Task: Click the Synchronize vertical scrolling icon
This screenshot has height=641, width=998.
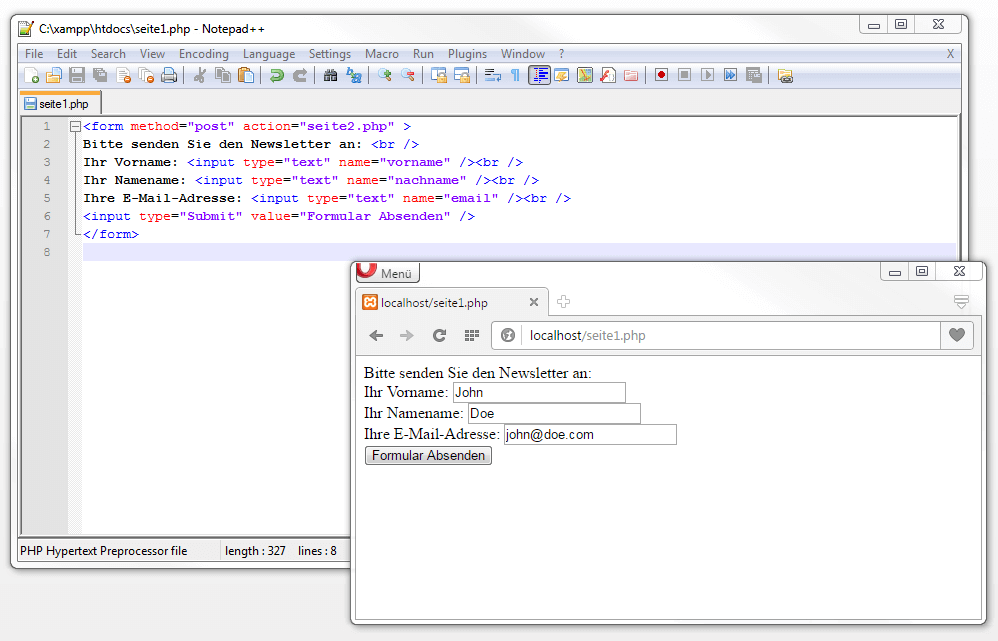Action: (439, 76)
